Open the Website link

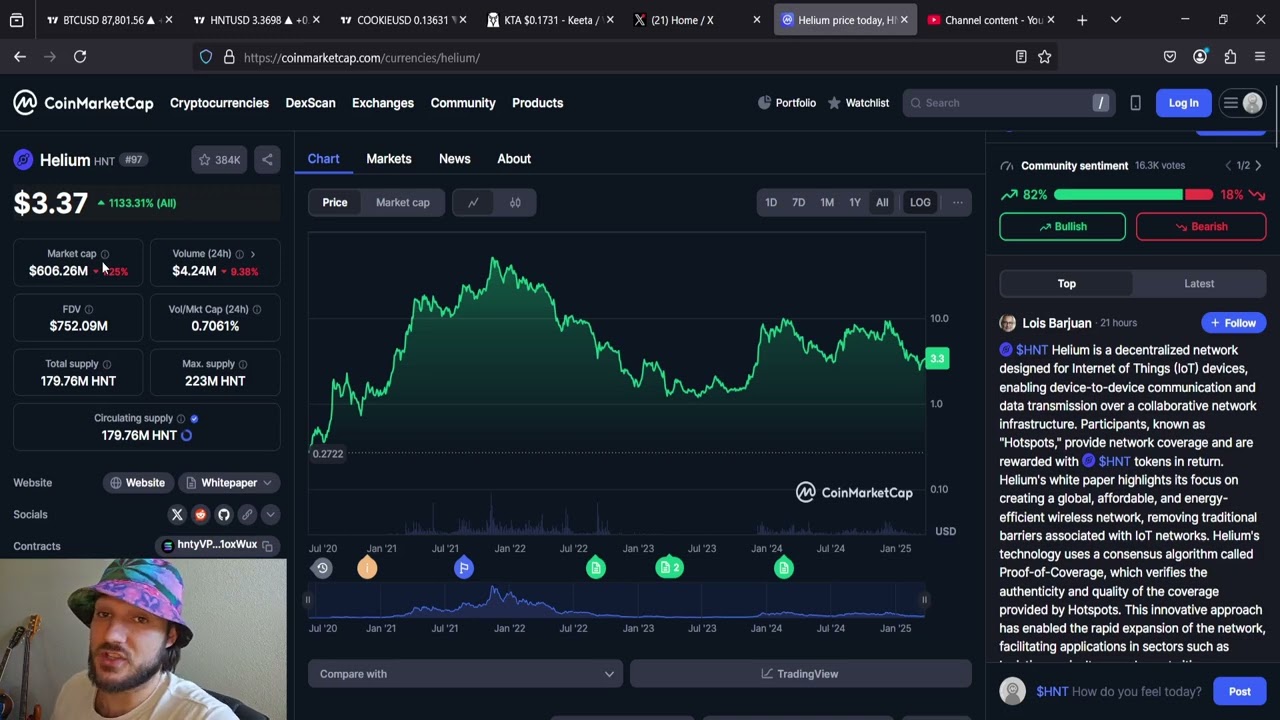[x=138, y=483]
